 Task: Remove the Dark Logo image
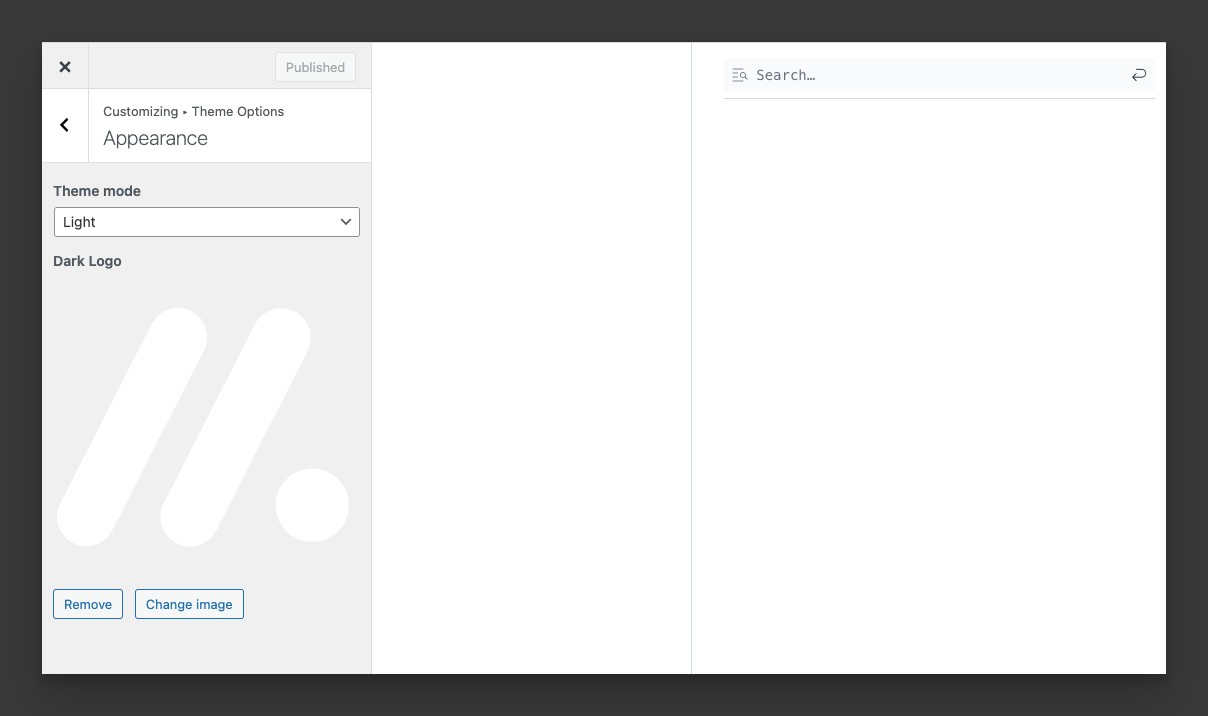coord(88,604)
